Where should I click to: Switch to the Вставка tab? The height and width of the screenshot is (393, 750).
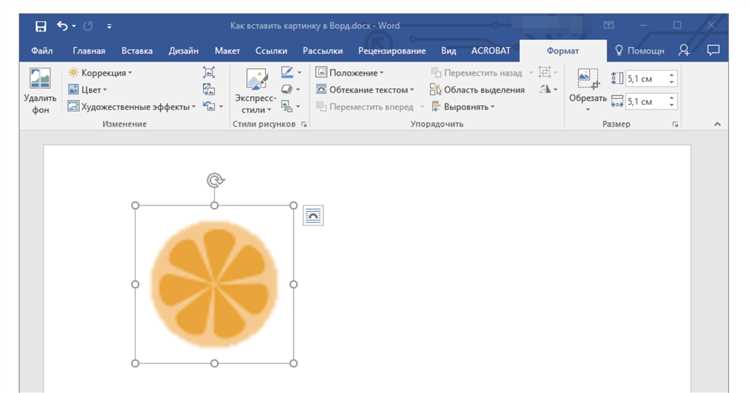pos(137,51)
